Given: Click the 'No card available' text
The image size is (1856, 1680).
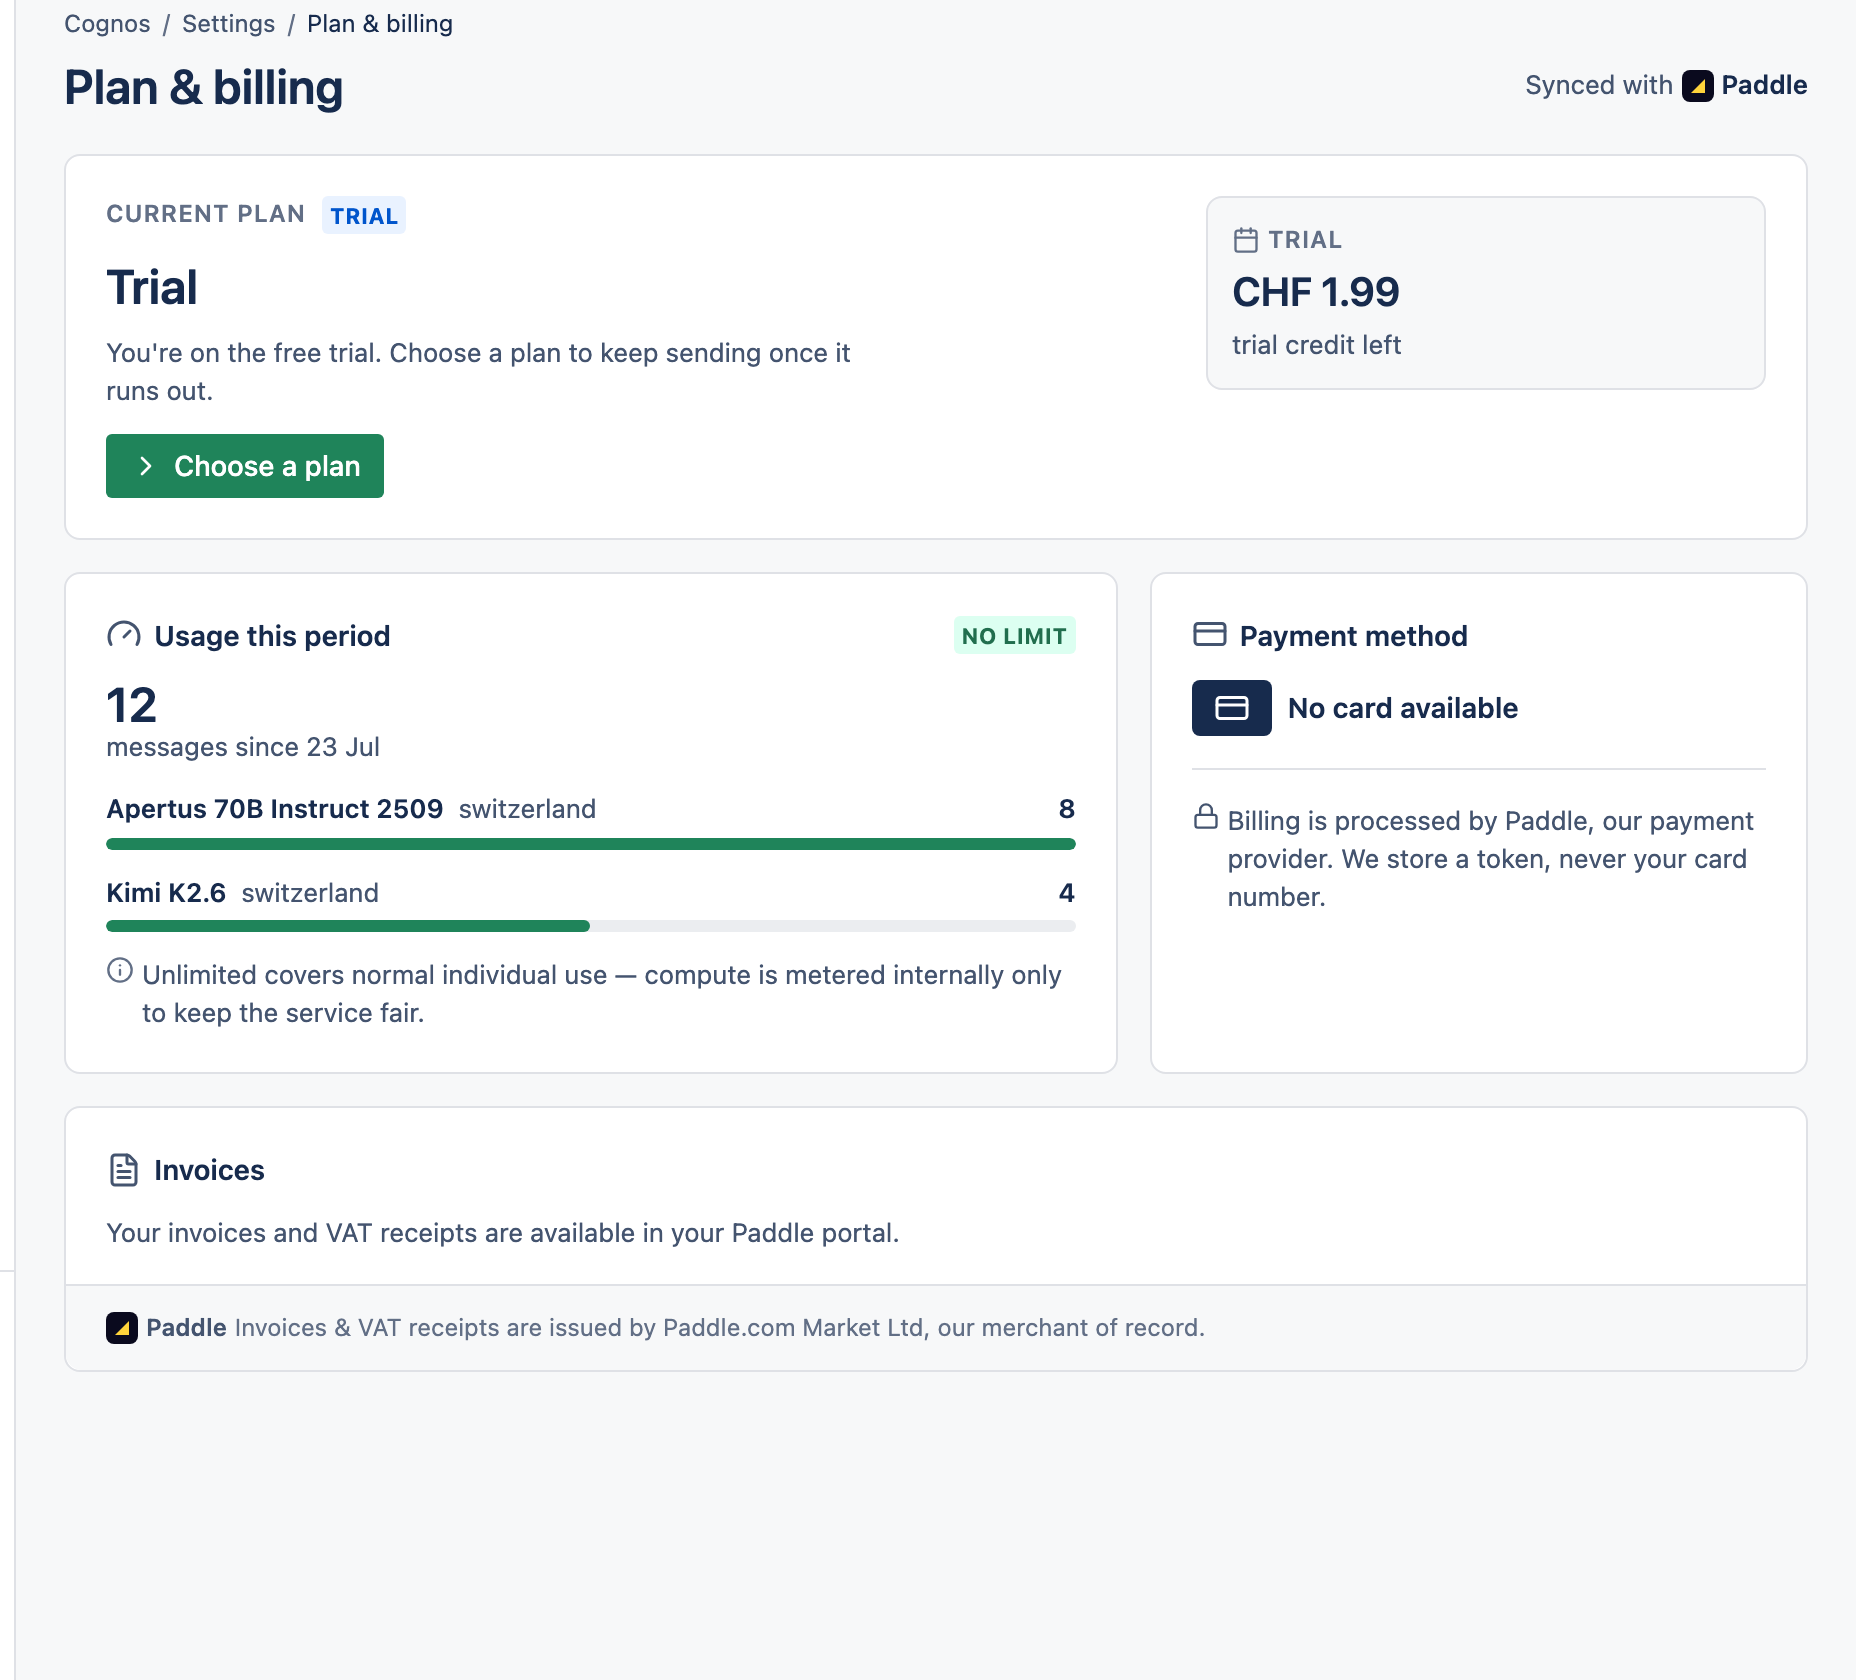Looking at the screenshot, I should click(x=1403, y=708).
